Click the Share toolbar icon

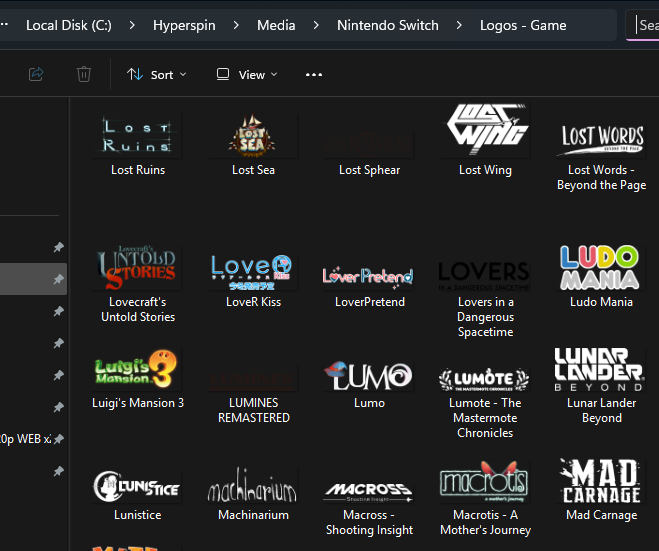[36, 74]
